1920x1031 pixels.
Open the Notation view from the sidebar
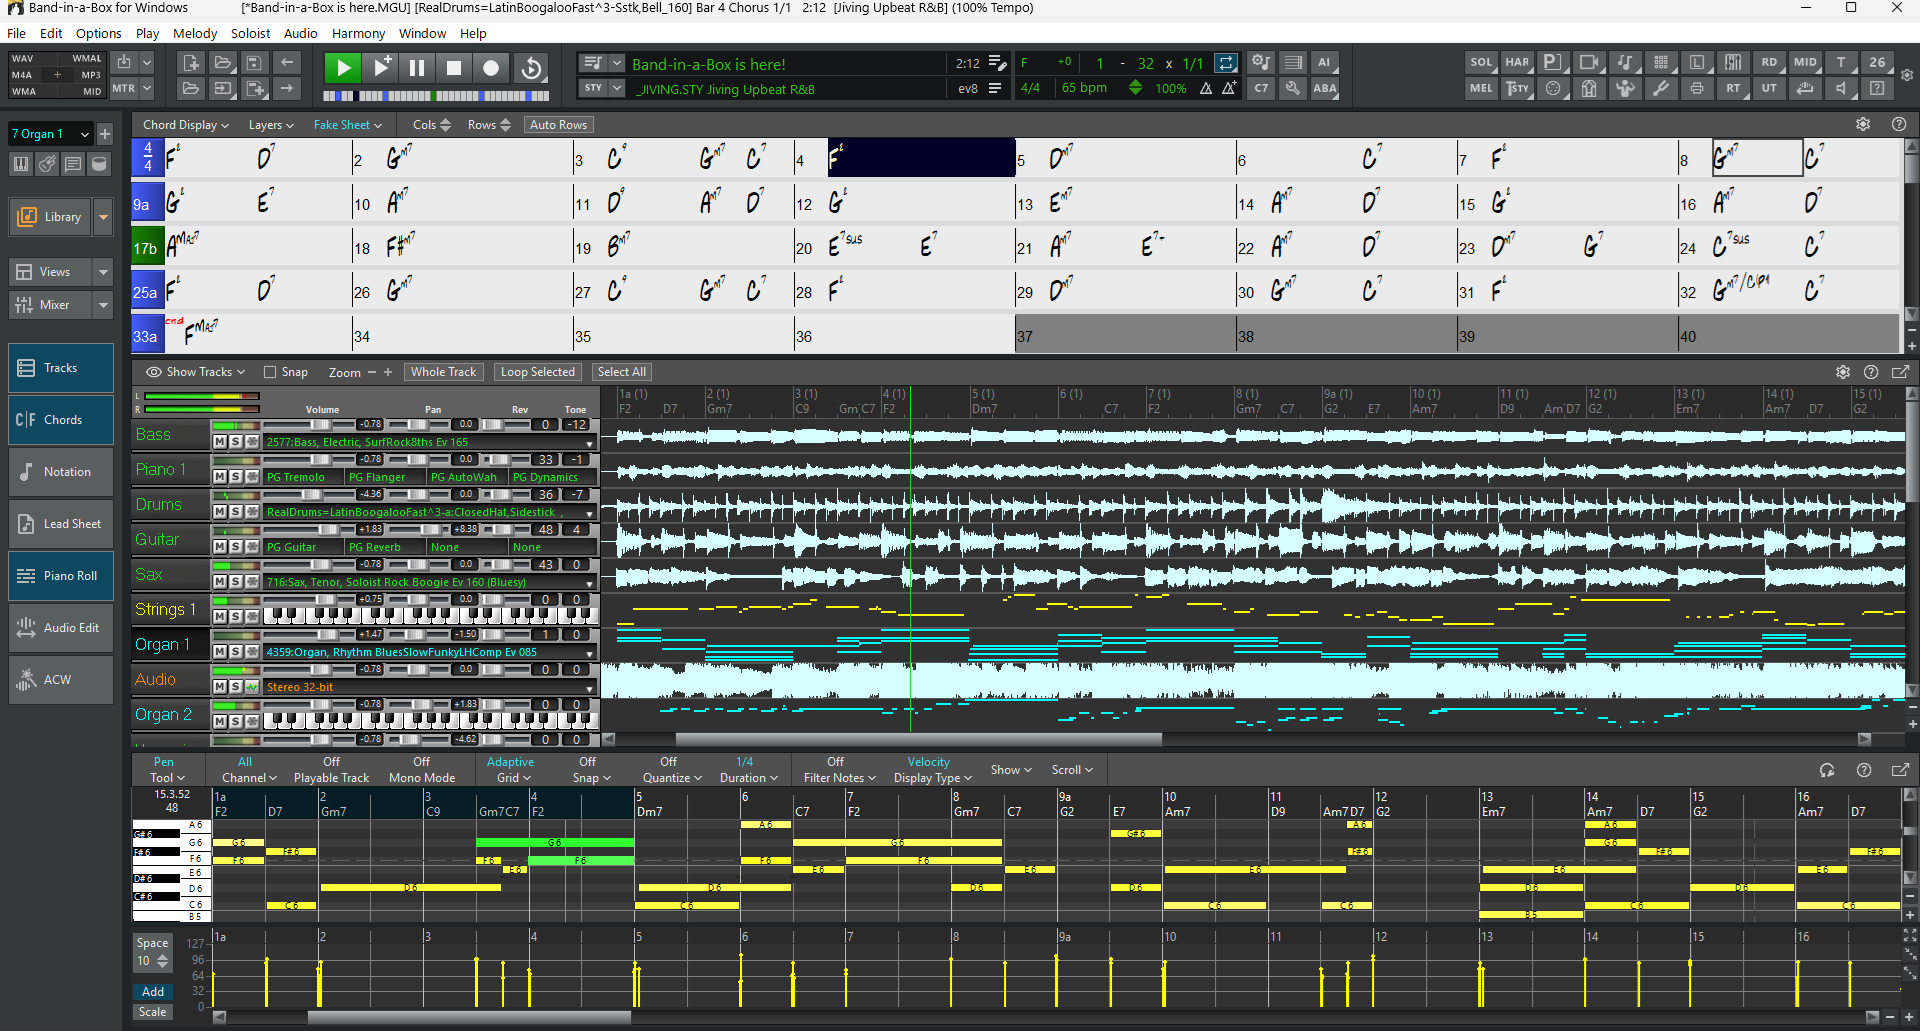tap(60, 471)
